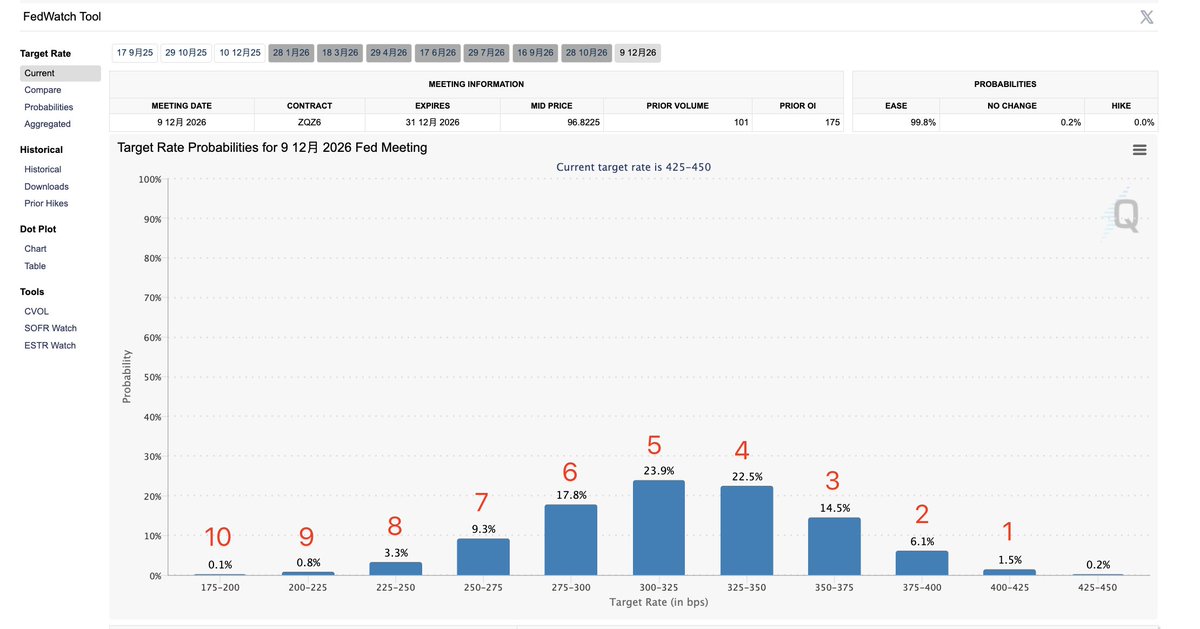
Task: Click the 1.5% bar value label
Action: (1010, 559)
